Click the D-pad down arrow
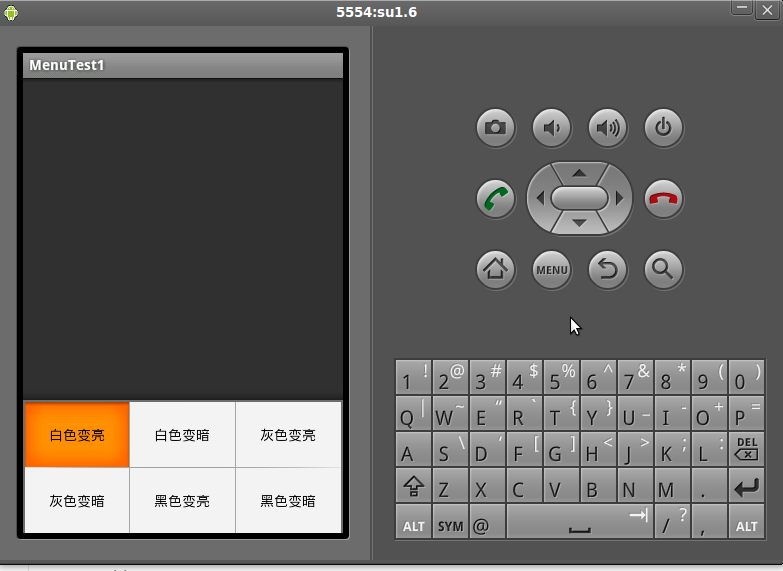The height and width of the screenshot is (571, 783). tap(579, 223)
